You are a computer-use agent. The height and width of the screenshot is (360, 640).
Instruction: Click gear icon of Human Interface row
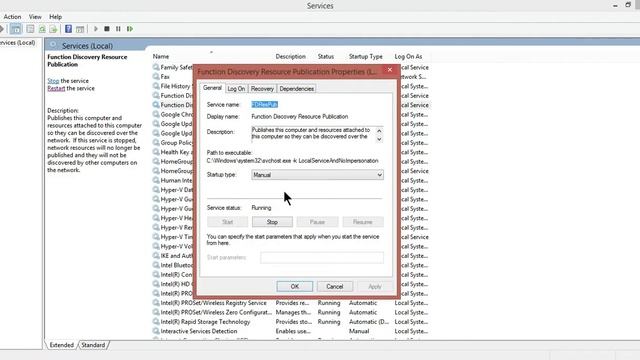coord(156,180)
